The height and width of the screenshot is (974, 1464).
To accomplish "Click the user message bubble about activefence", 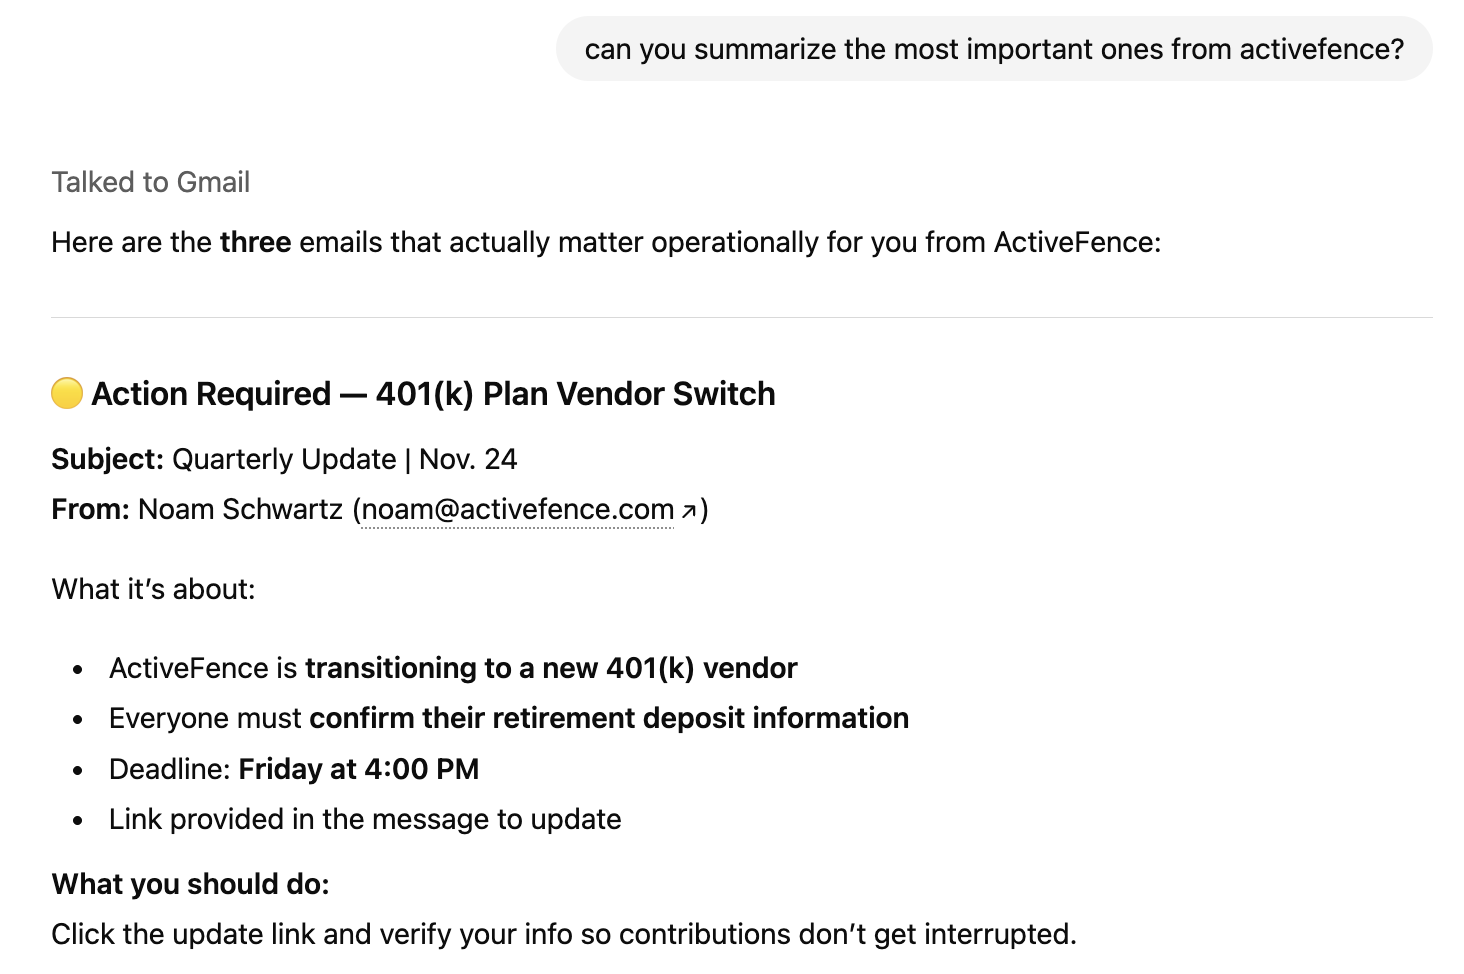I will [993, 49].
